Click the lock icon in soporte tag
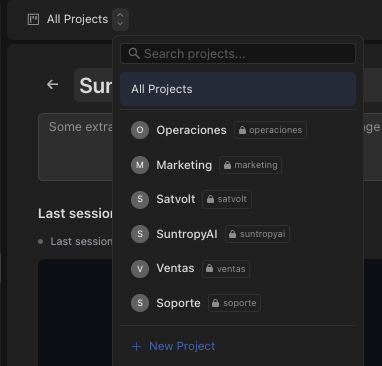Image resolution: width=382 pixels, height=366 pixels. coord(216,303)
